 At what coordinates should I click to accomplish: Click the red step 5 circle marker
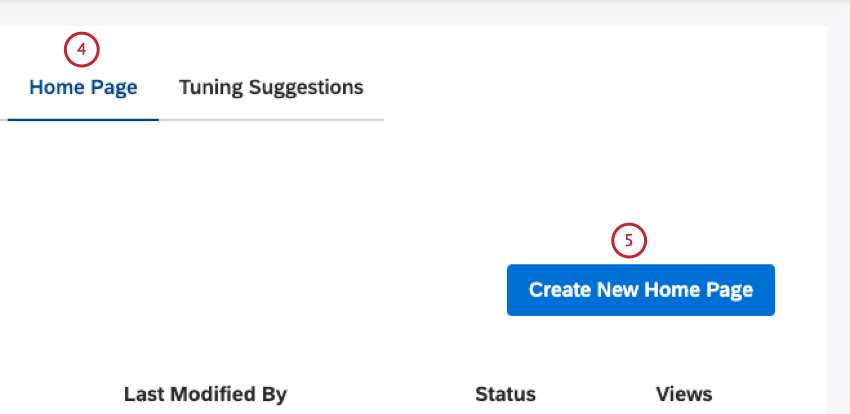pos(629,240)
